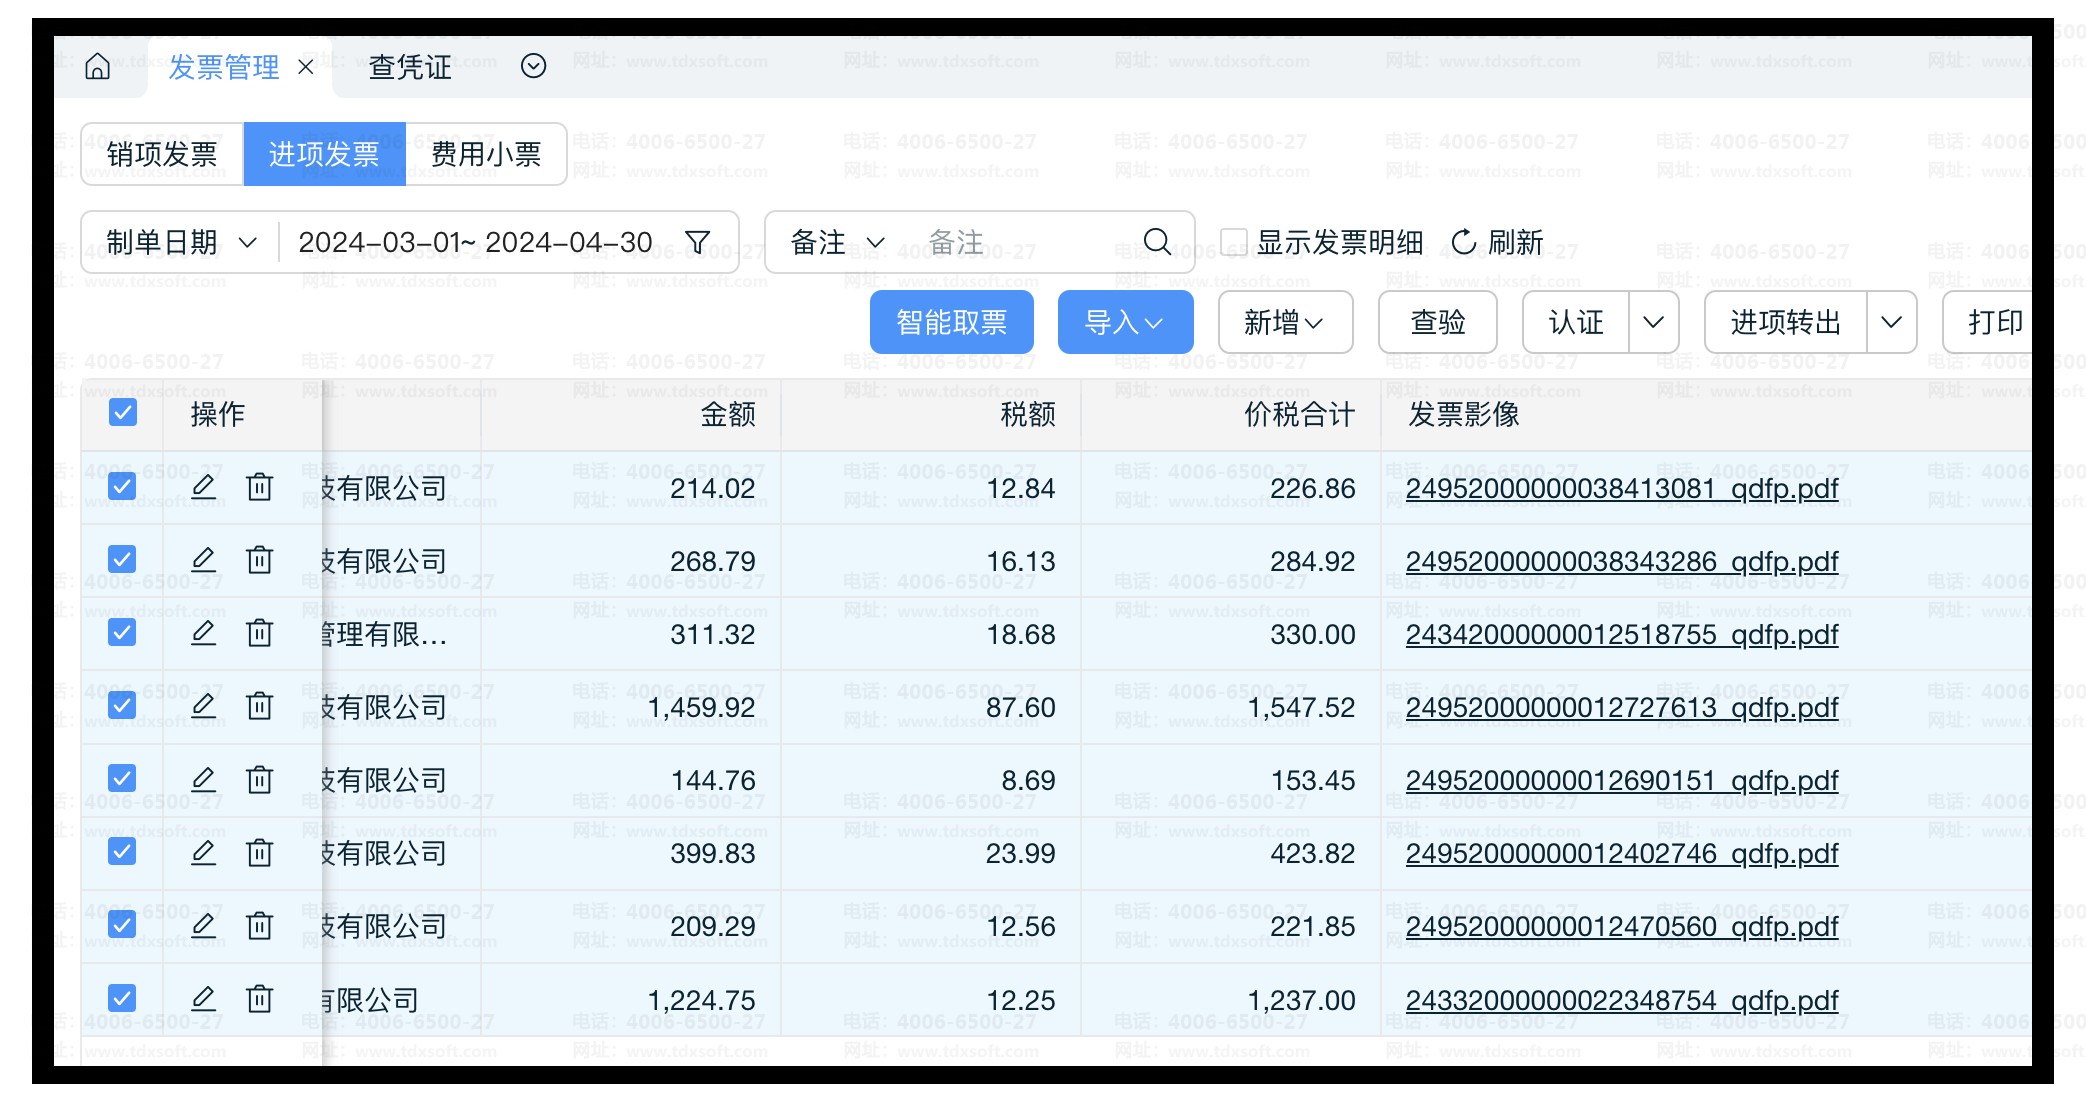The height and width of the screenshot is (1102, 2086).
Task: Click the funnel filter icon beside date range
Action: pos(698,242)
